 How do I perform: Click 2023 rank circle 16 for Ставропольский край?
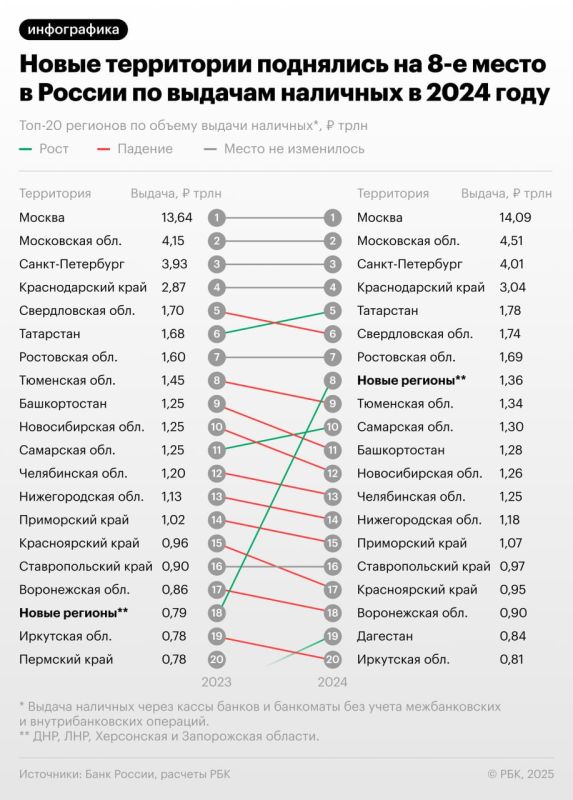point(216,566)
